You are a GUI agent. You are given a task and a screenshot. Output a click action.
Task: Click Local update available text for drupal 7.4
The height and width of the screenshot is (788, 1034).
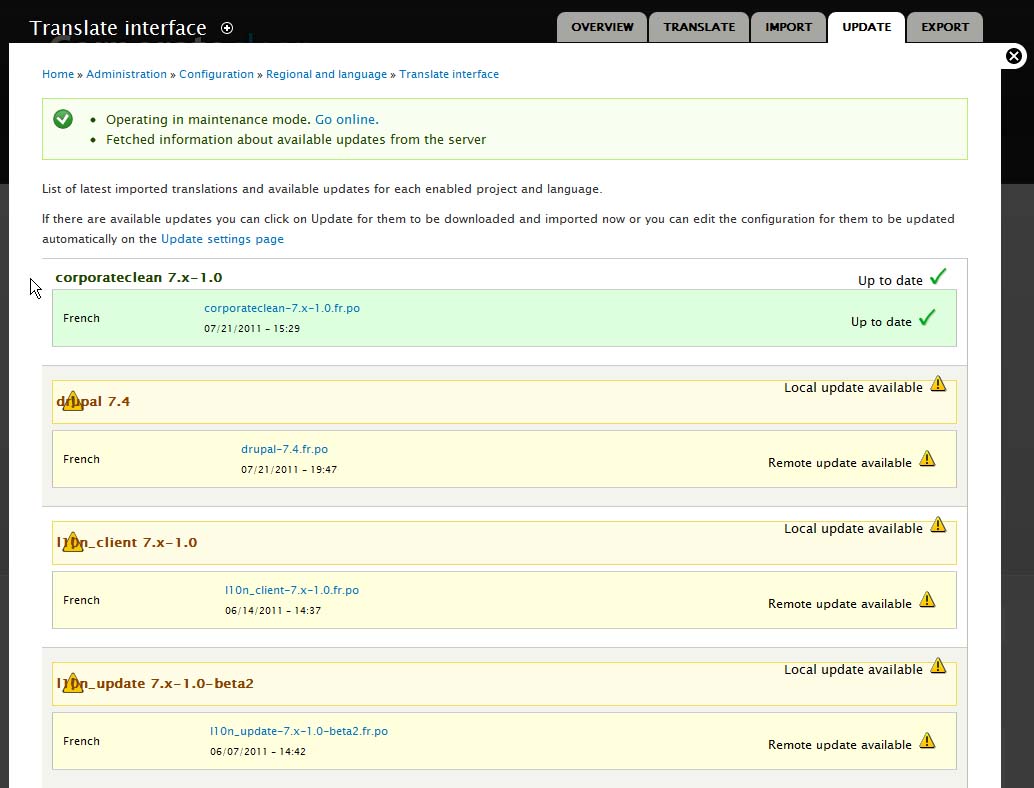pos(853,388)
